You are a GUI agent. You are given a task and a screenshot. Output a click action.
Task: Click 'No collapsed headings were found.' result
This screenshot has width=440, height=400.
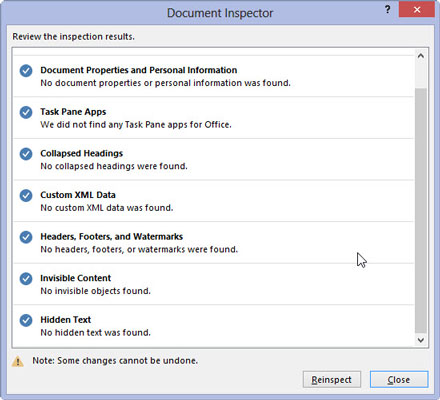coord(114,166)
